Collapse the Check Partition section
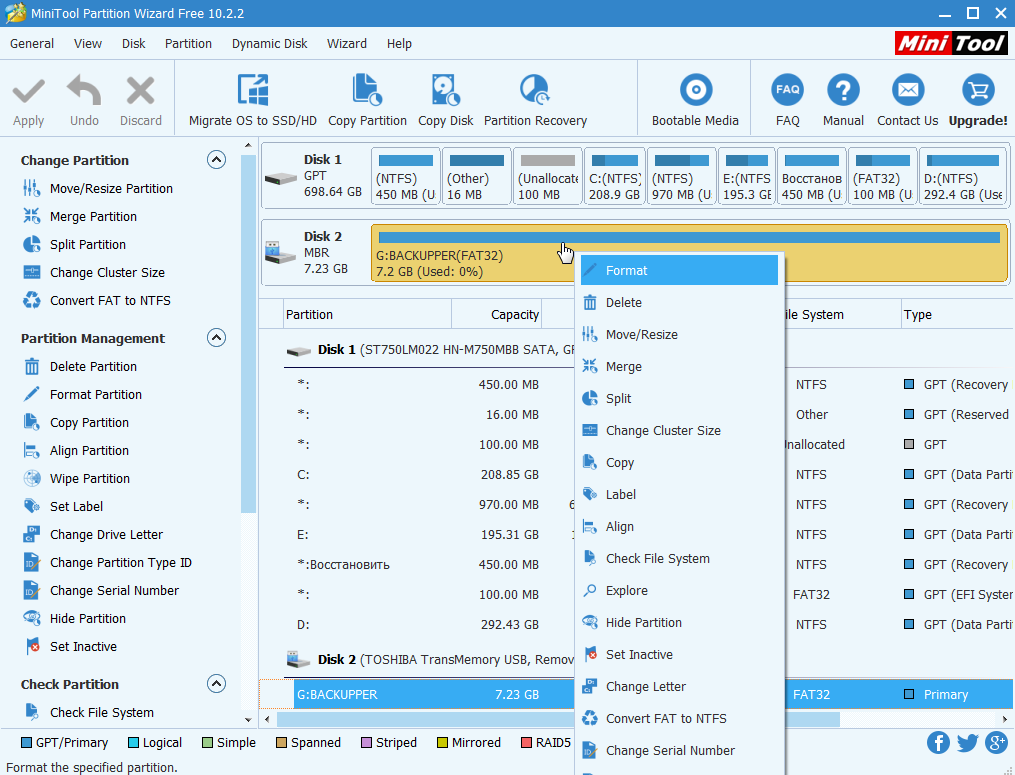The width and height of the screenshot is (1015, 775). (x=216, y=684)
